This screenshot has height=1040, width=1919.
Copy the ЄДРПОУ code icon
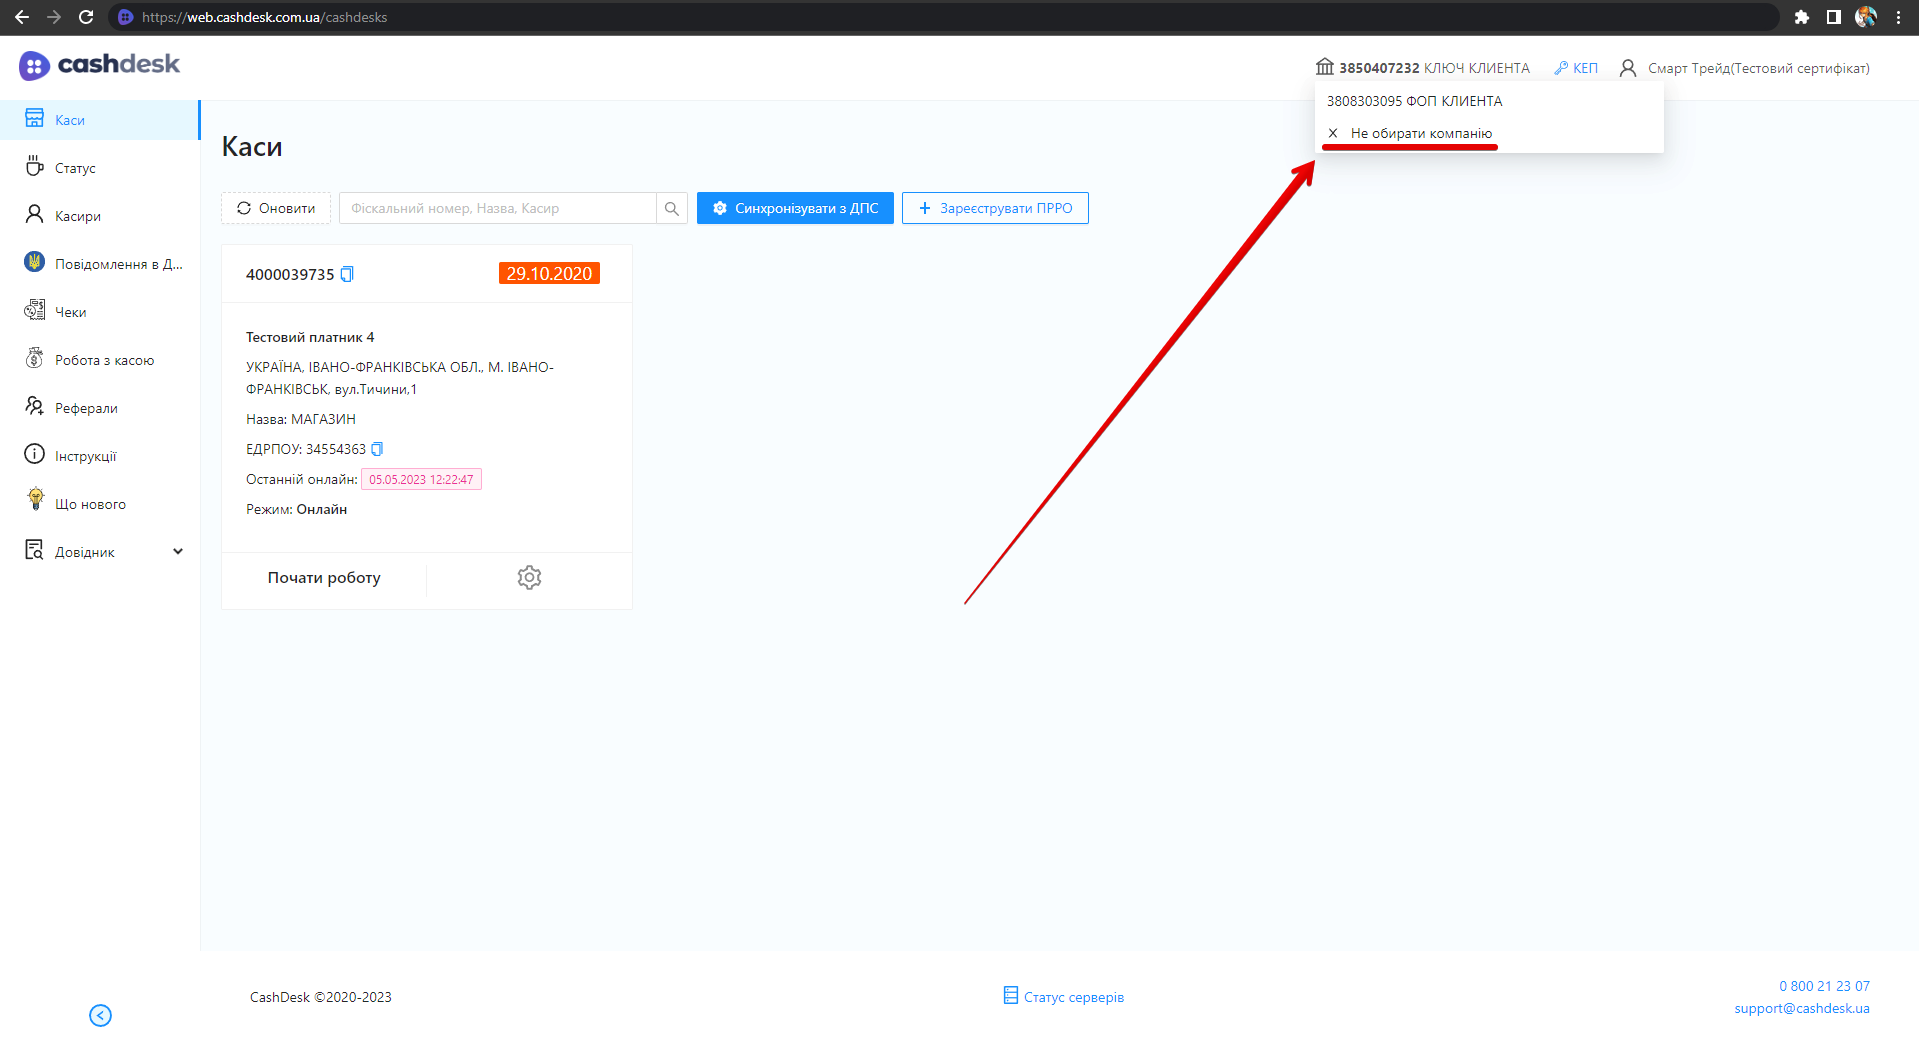pos(377,449)
